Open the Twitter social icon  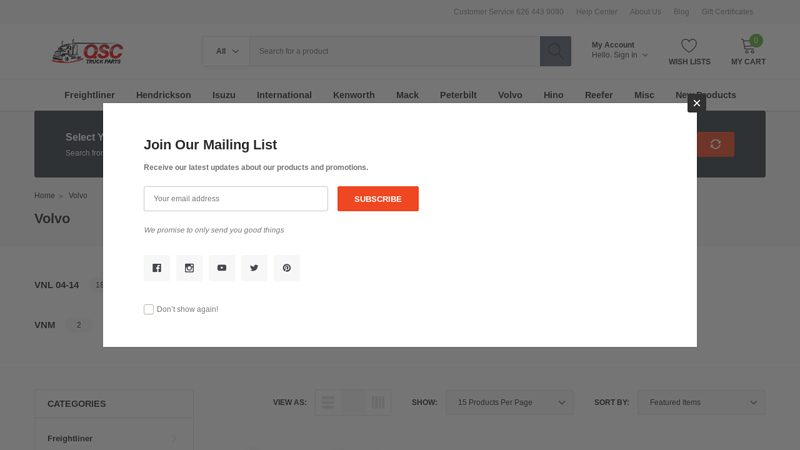tap(254, 268)
